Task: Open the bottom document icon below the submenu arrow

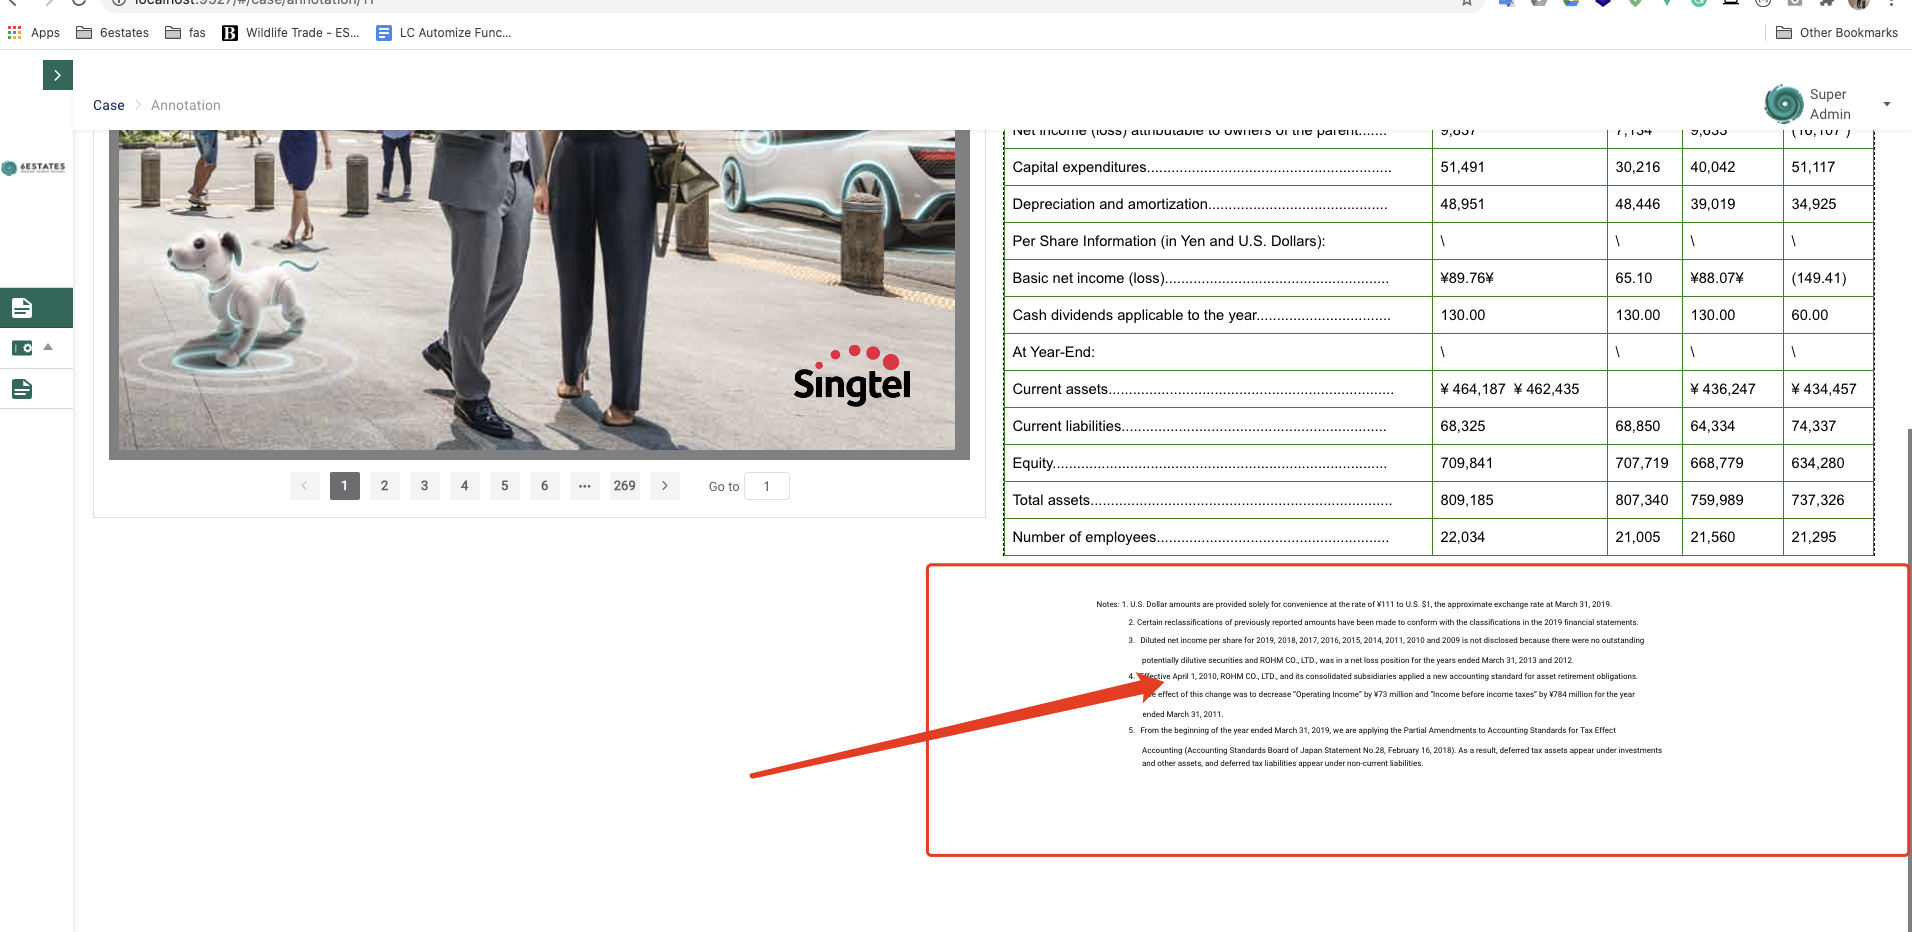Action: [22, 389]
